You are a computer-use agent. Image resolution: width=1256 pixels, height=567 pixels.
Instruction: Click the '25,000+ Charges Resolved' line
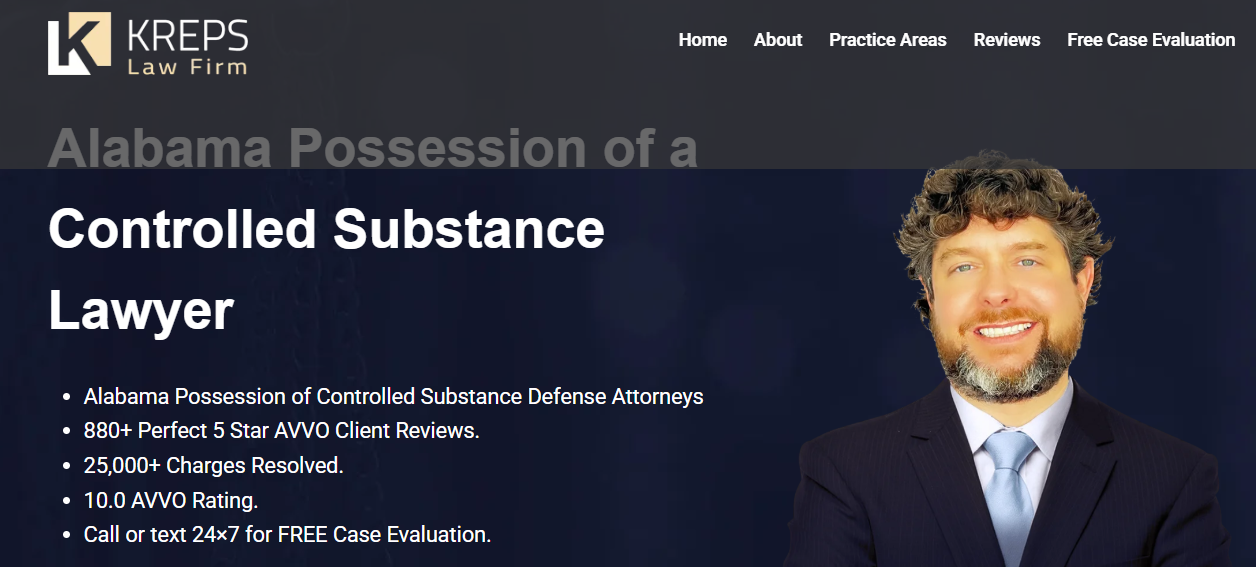213,465
